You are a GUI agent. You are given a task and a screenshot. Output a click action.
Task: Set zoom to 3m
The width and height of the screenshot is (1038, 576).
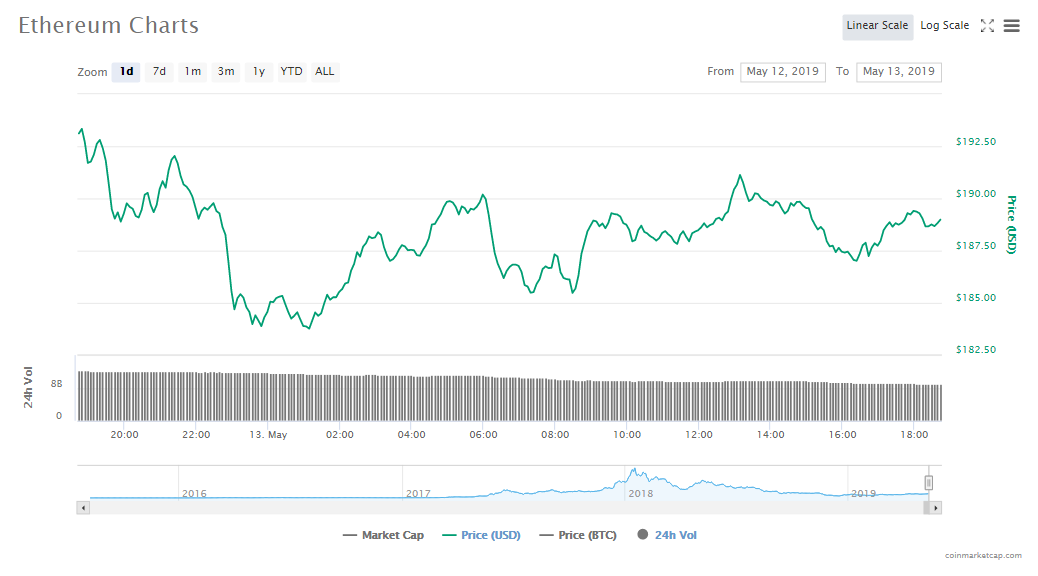click(226, 72)
